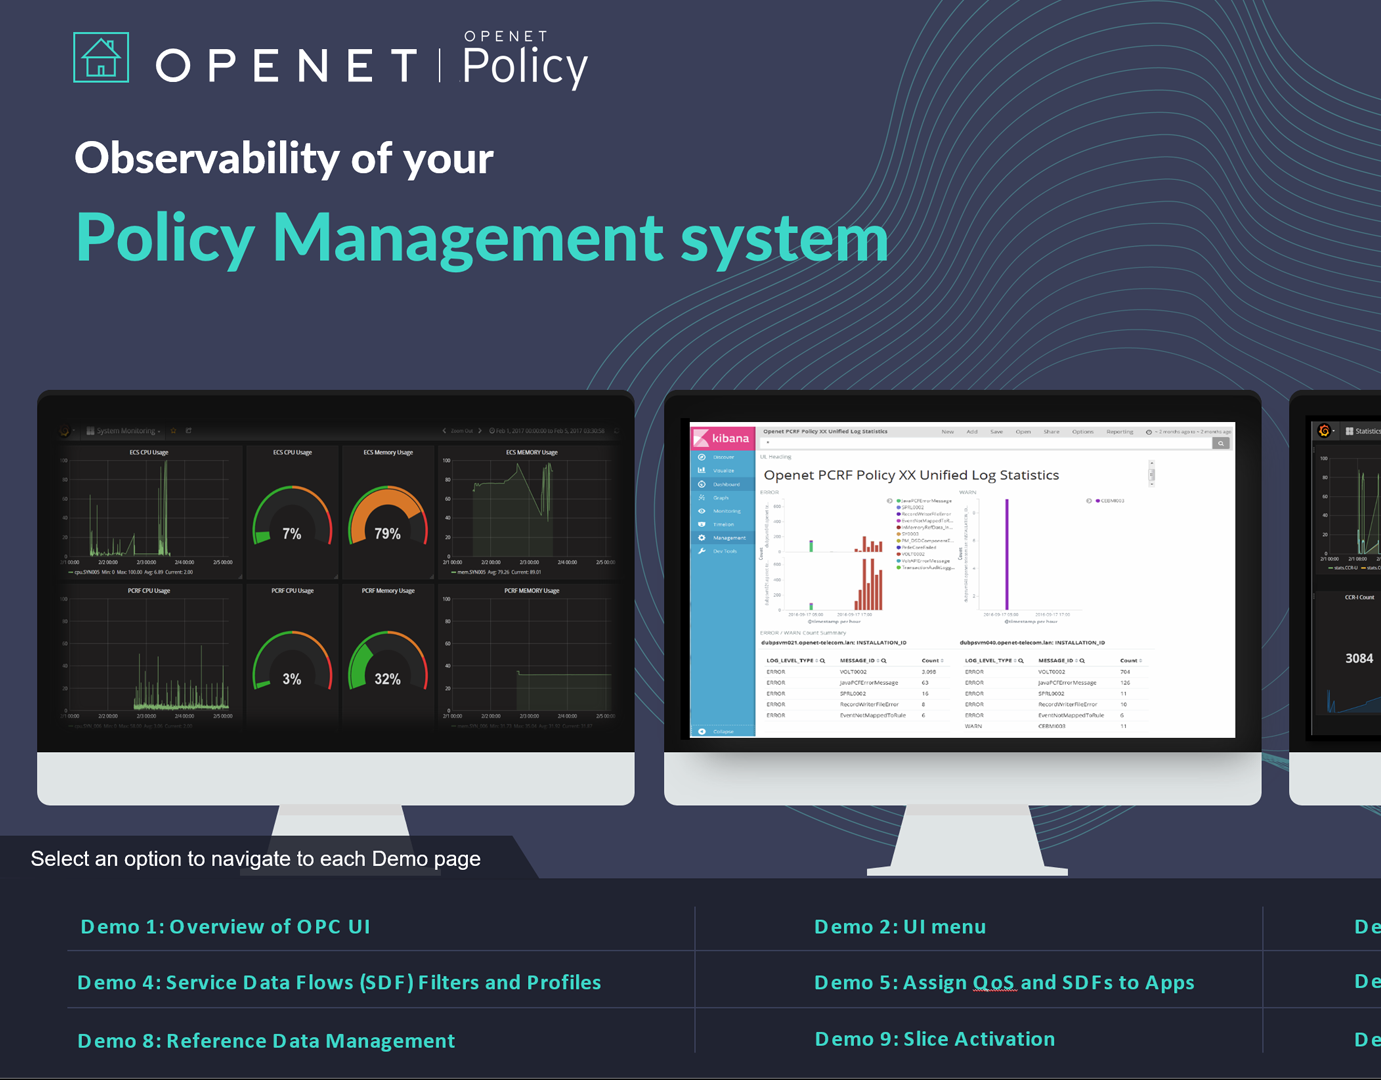Click Add in the Kibana top menu
1381x1080 pixels.
pyautogui.click(x=972, y=432)
